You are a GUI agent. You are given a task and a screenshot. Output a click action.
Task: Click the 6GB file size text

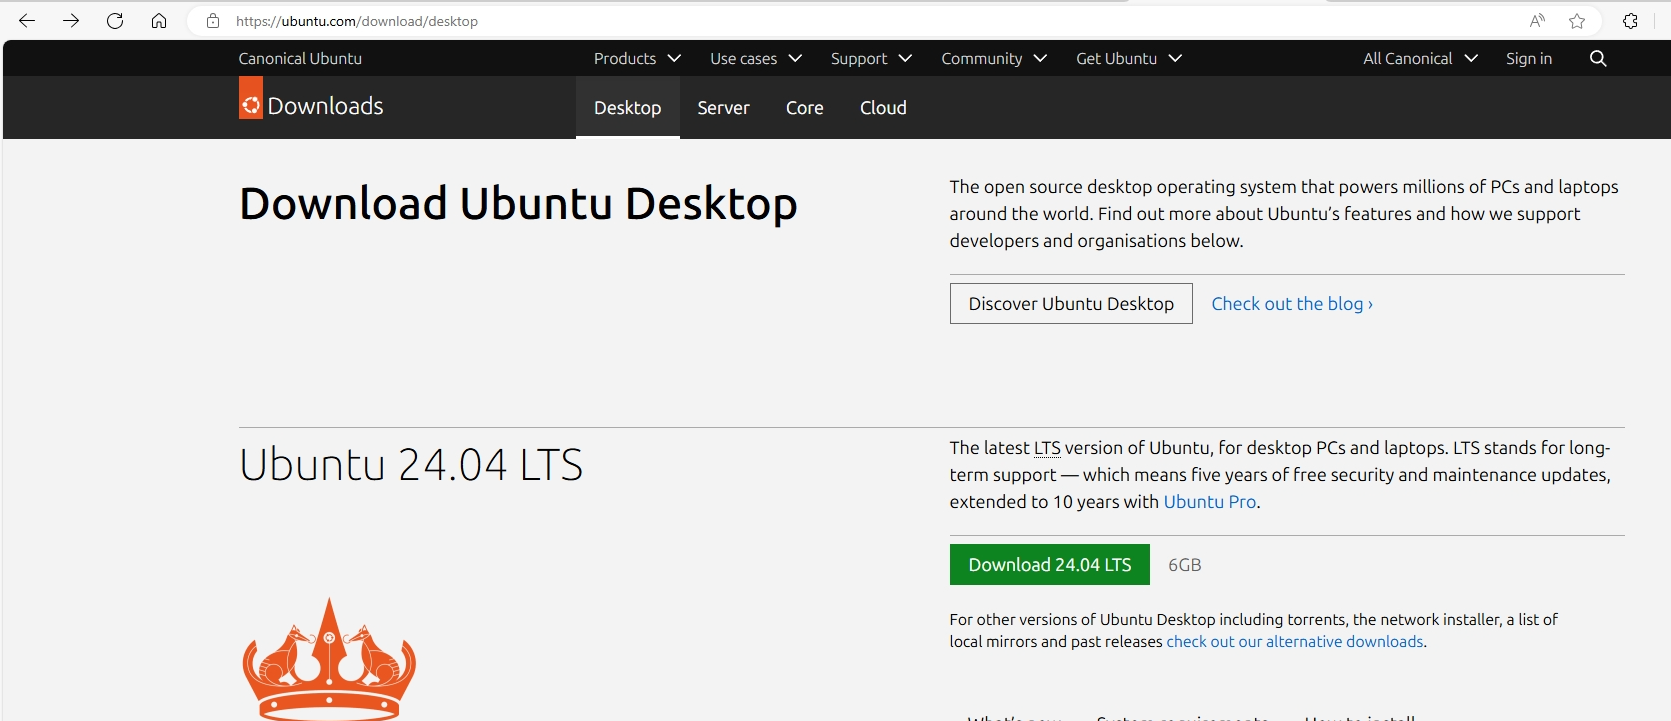pyautogui.click(x=1185, y=565)
